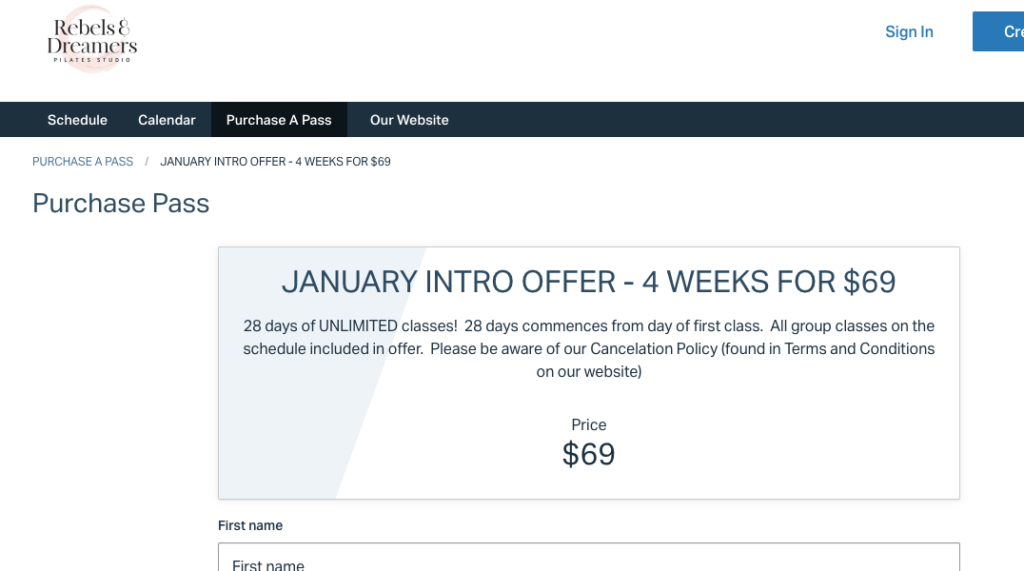Select the Purchase A Pass tab
The height and width of the screenshot is (571, 1024).
(278, 120)
